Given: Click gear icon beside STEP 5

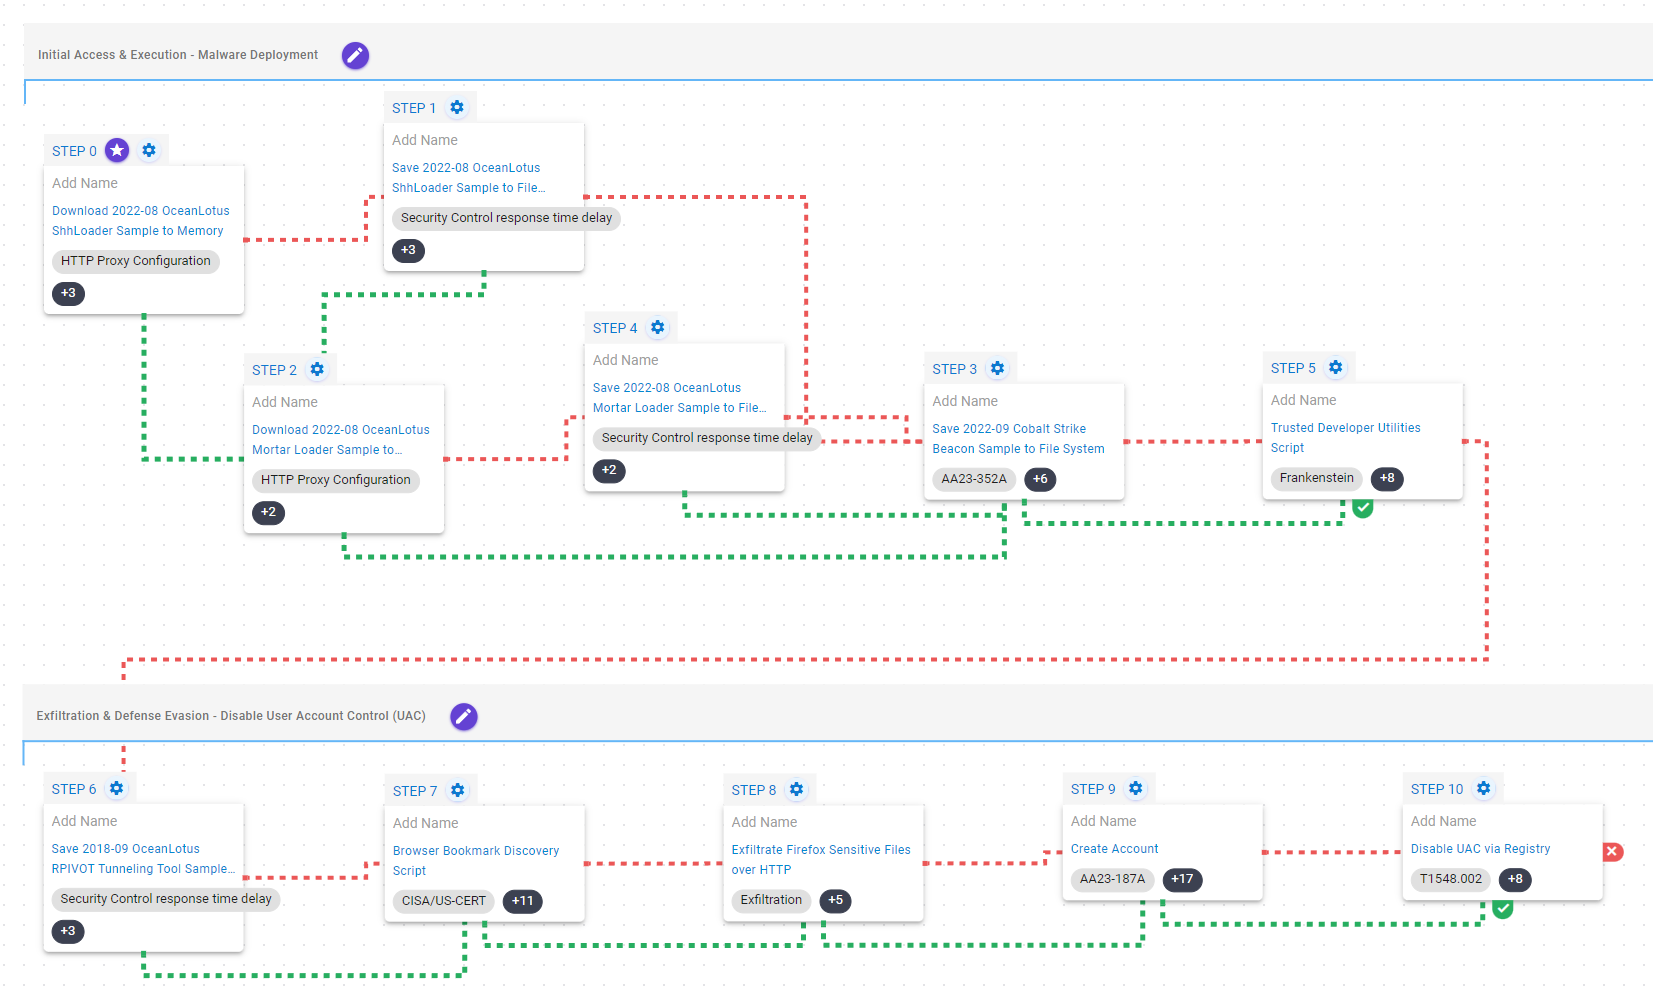Looking at the screenshot, I should pyautogui.click(x=1335, y=368).
